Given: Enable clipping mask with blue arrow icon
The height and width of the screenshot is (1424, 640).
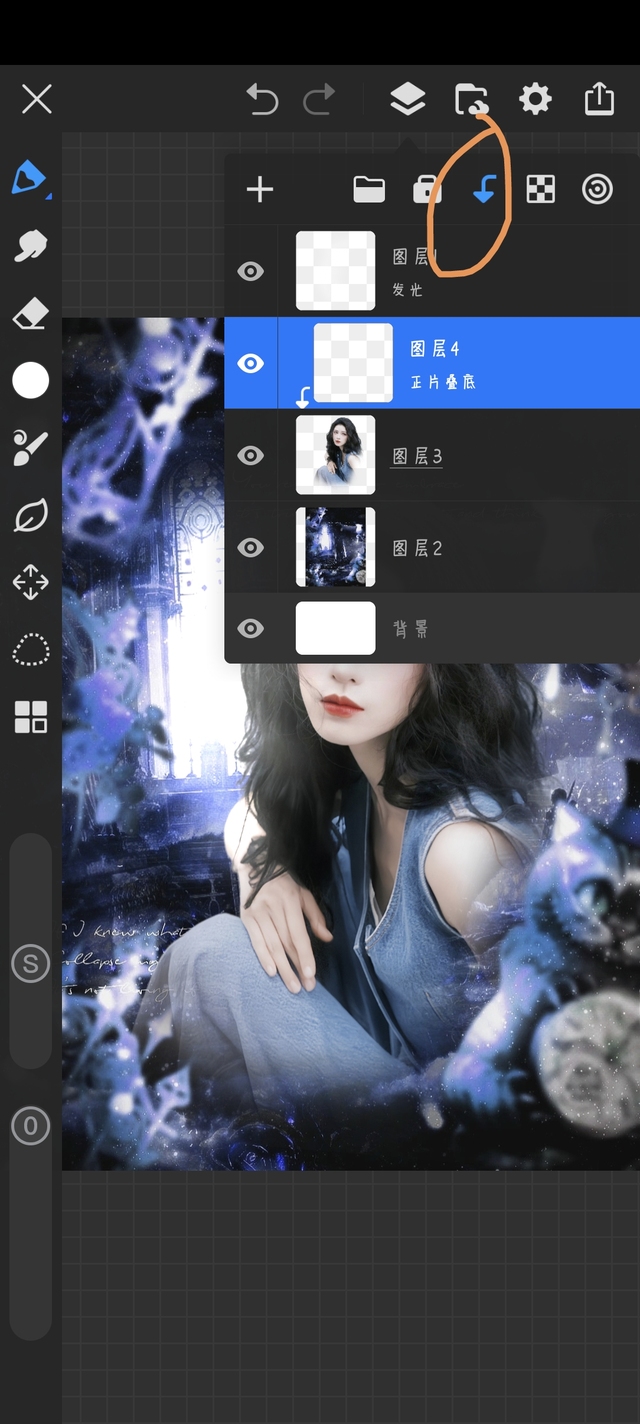Looking at the screenshot, I should [x=484, y=189].
